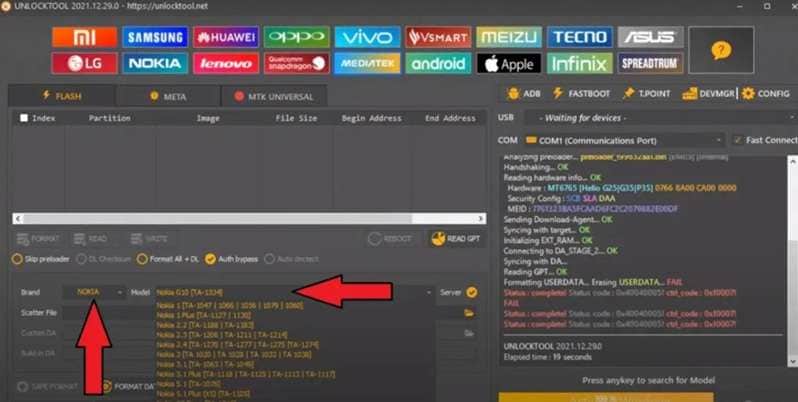This screenshot has height=402, width=798.
Task: Enable DL Checksum option
Action: click(103, 259)
